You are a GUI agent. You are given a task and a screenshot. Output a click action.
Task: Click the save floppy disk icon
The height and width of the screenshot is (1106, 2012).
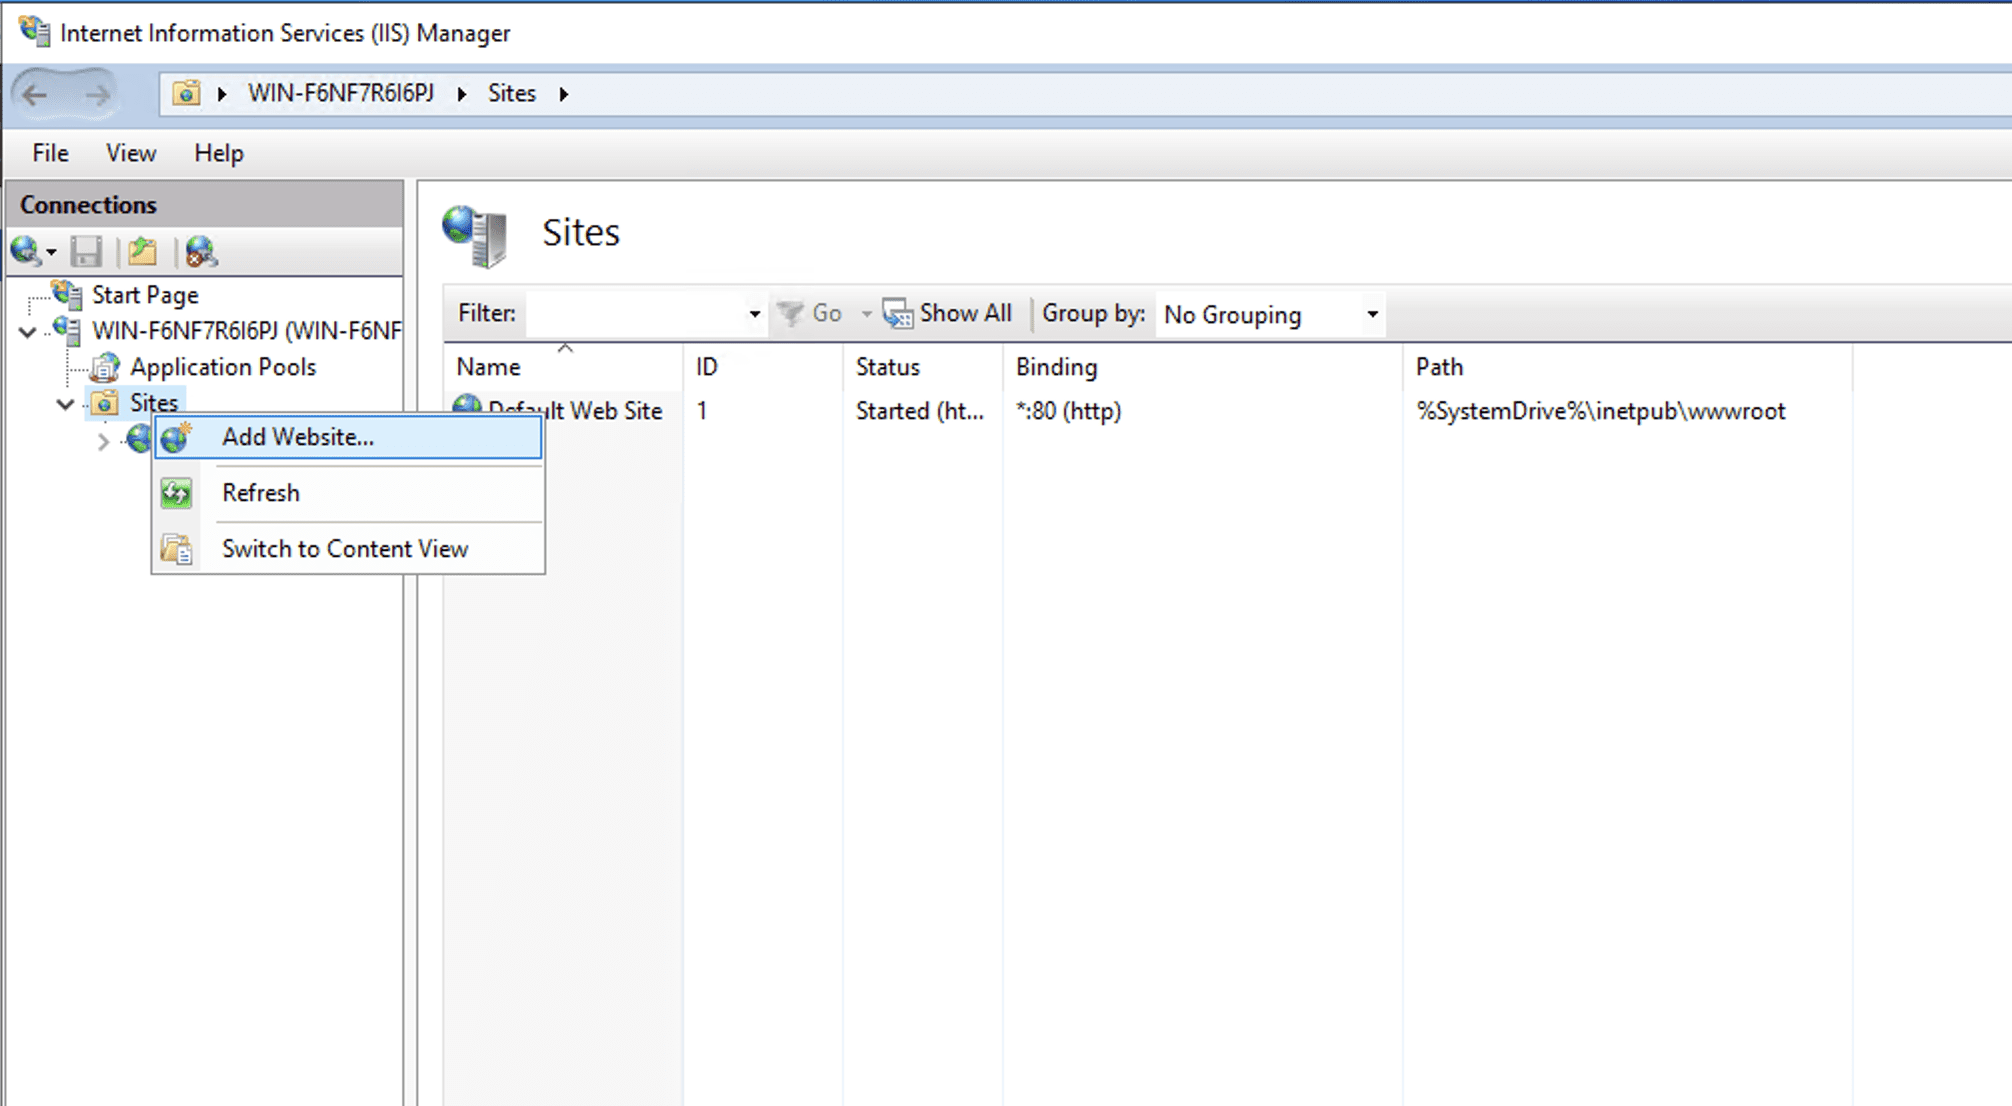click(x=86, y=251)
